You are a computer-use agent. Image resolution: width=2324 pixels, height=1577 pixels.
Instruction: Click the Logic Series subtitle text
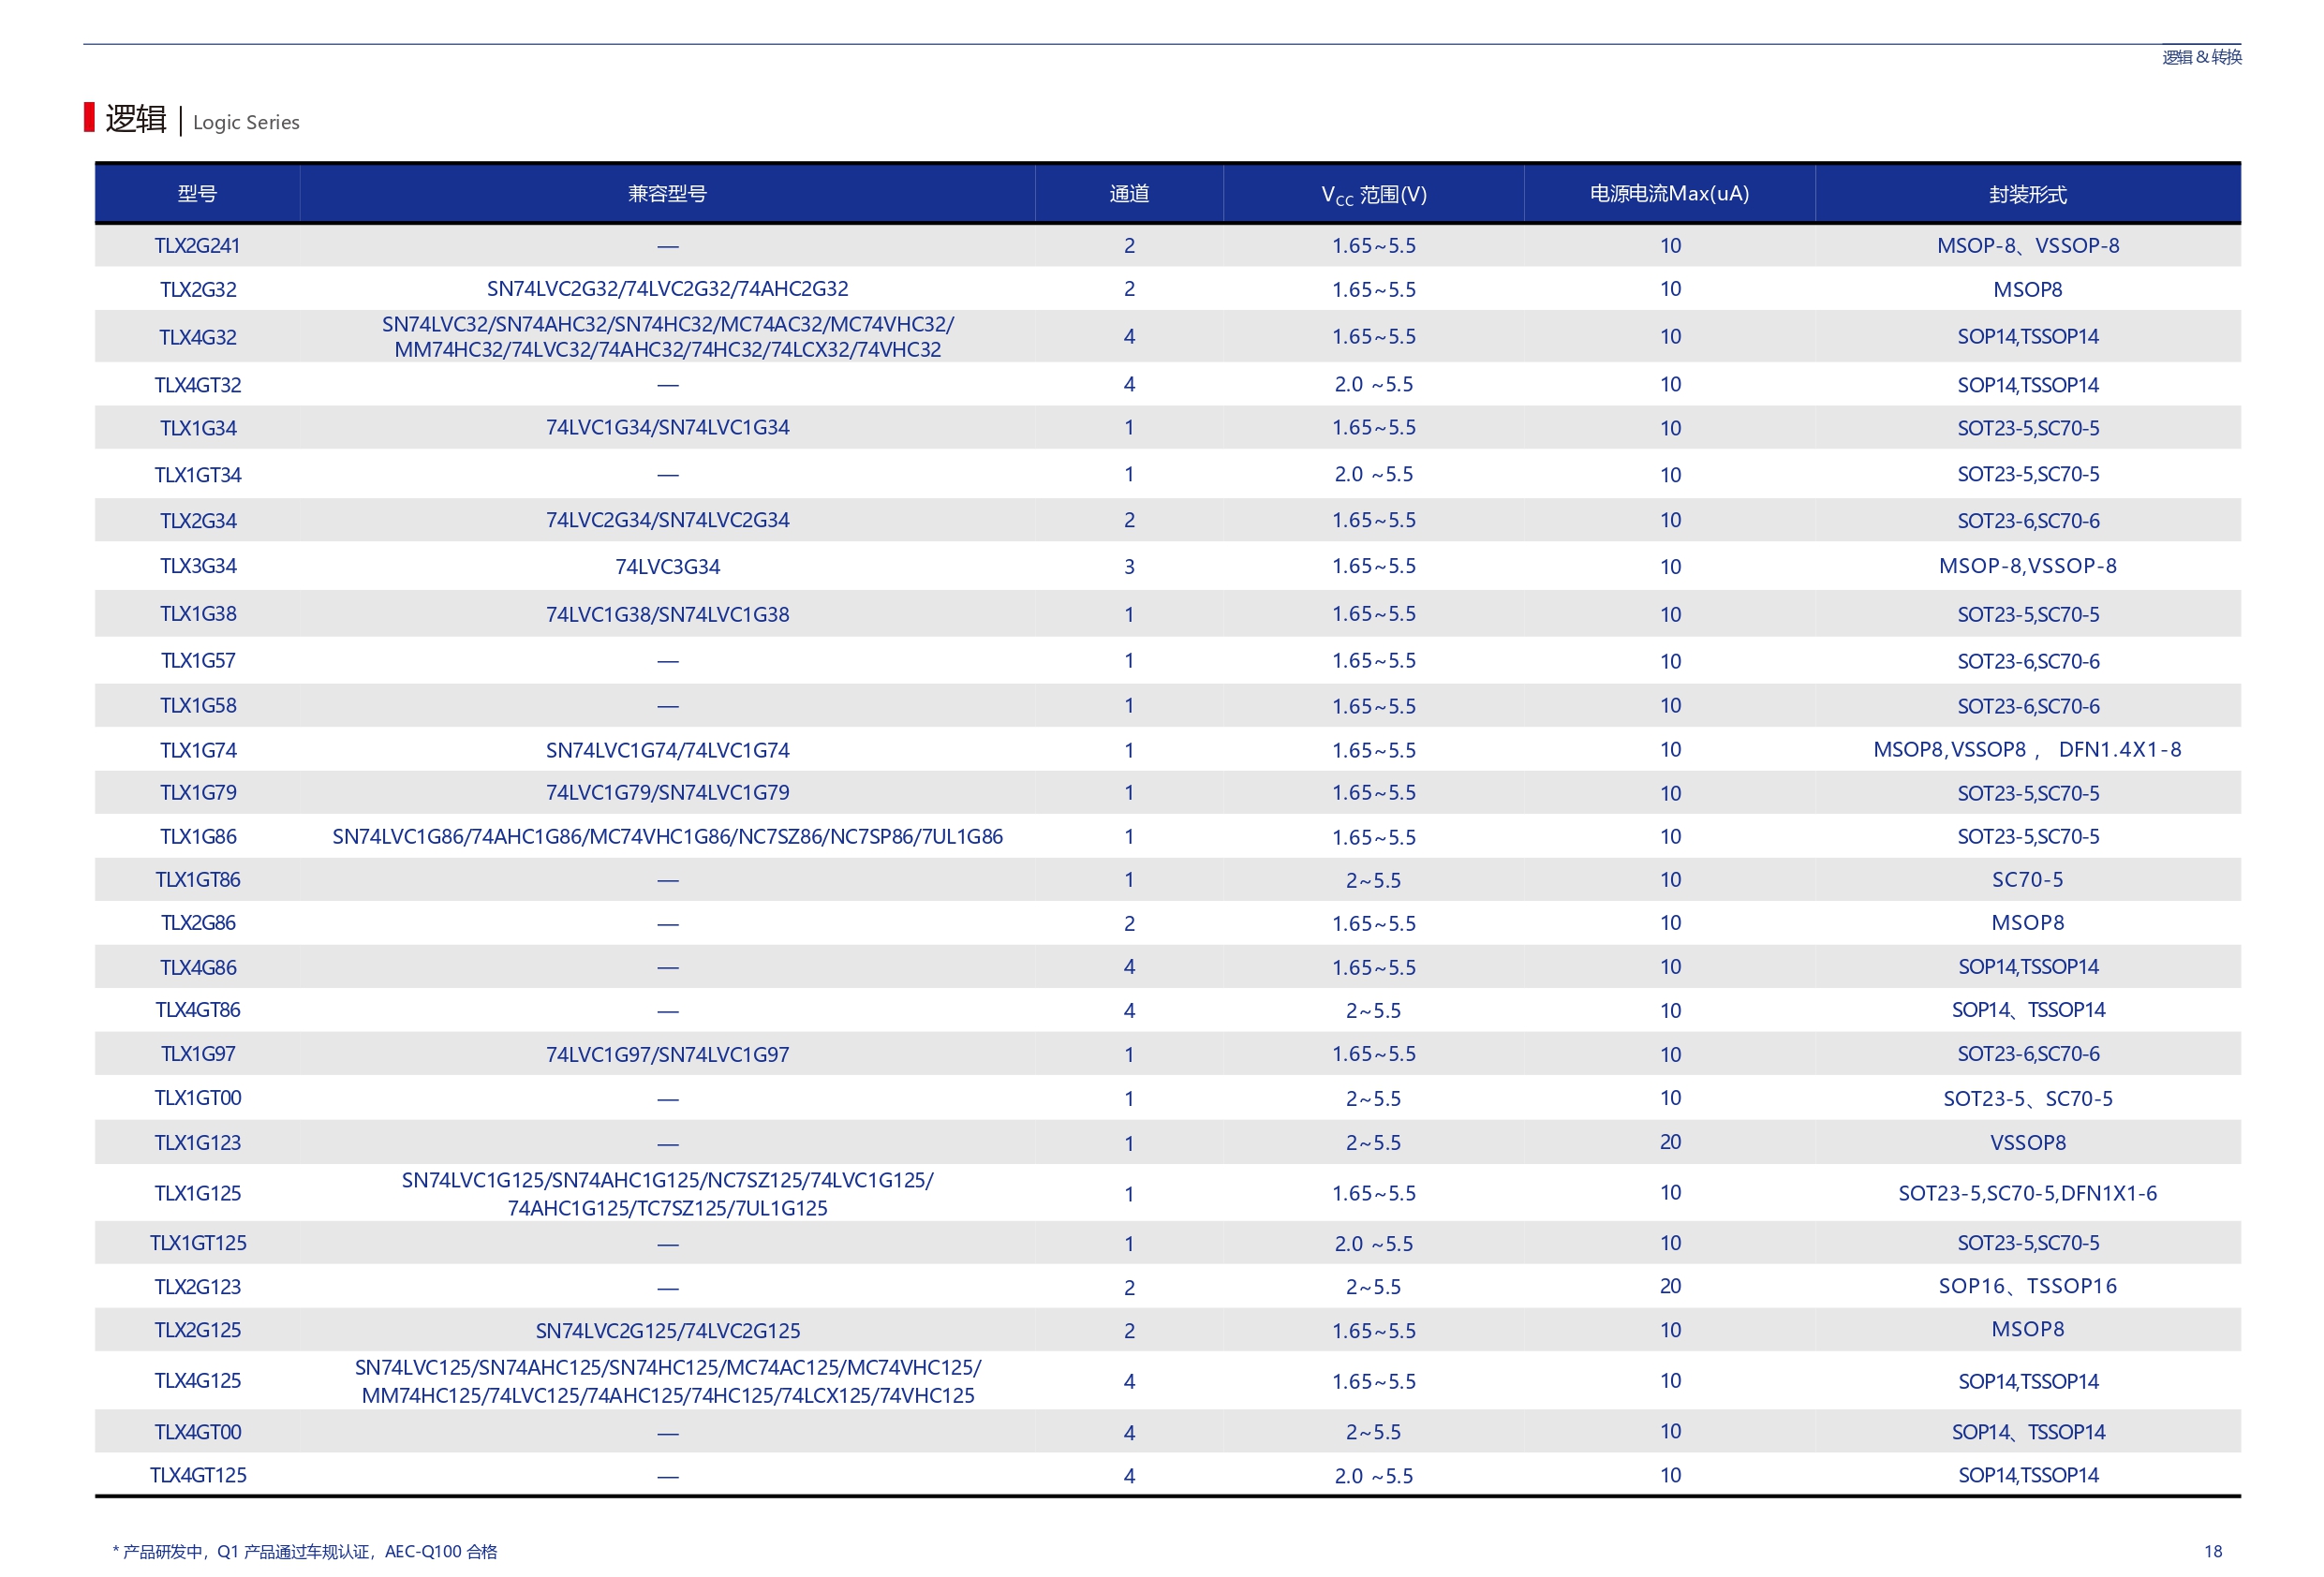click(x=246, y=123)
